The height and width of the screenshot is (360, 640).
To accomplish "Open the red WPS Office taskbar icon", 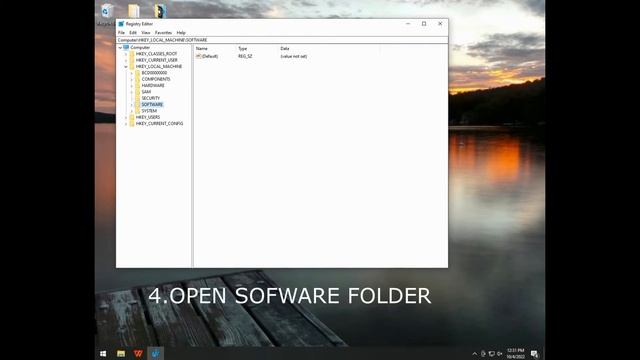I will tap(138, 353).
